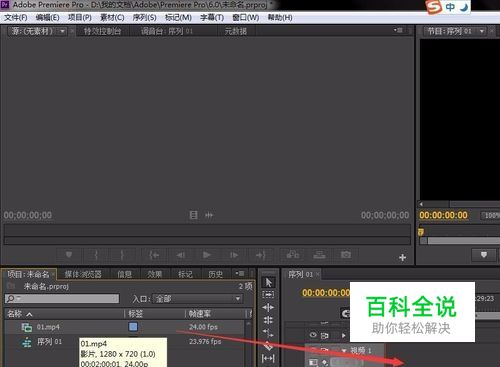The width and height of the screenshot is (500, 367).
Task: Click the Drag Video Only filmstrip icon
Action: click(193, 215)
